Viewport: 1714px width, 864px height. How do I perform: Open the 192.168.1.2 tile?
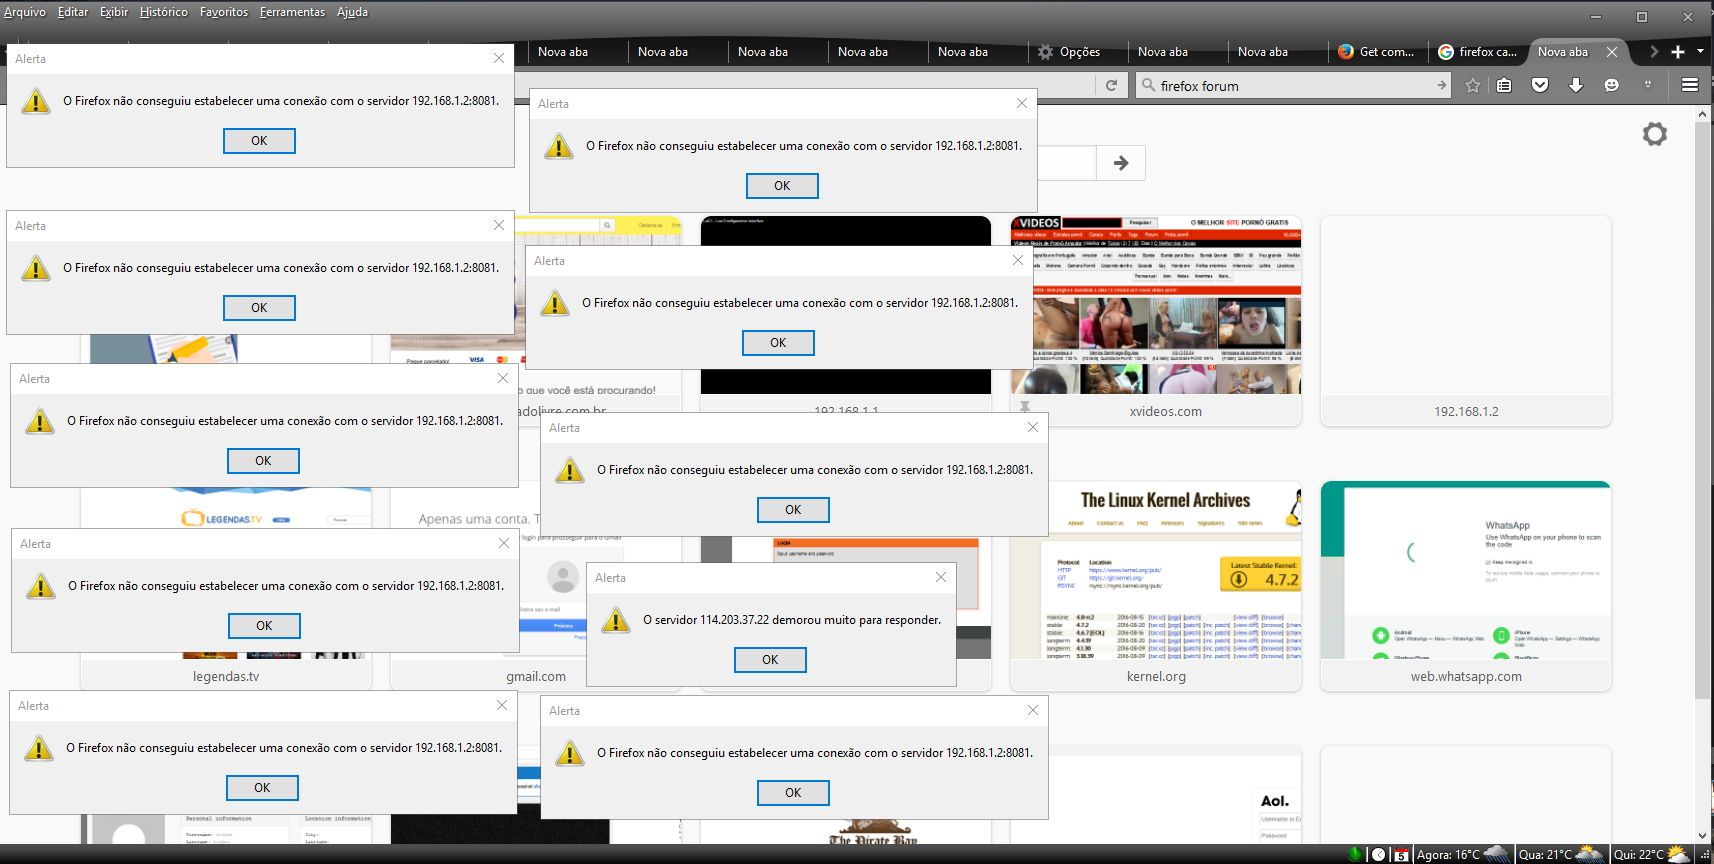pos(1466,321)
